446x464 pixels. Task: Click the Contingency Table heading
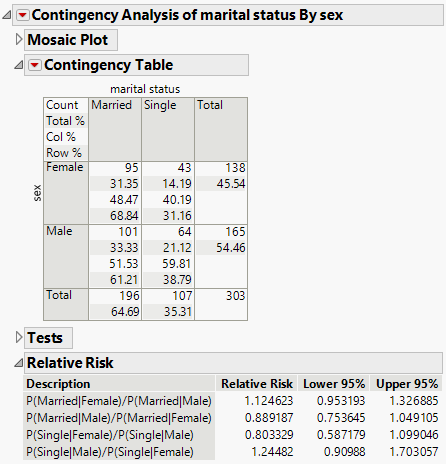109,65
